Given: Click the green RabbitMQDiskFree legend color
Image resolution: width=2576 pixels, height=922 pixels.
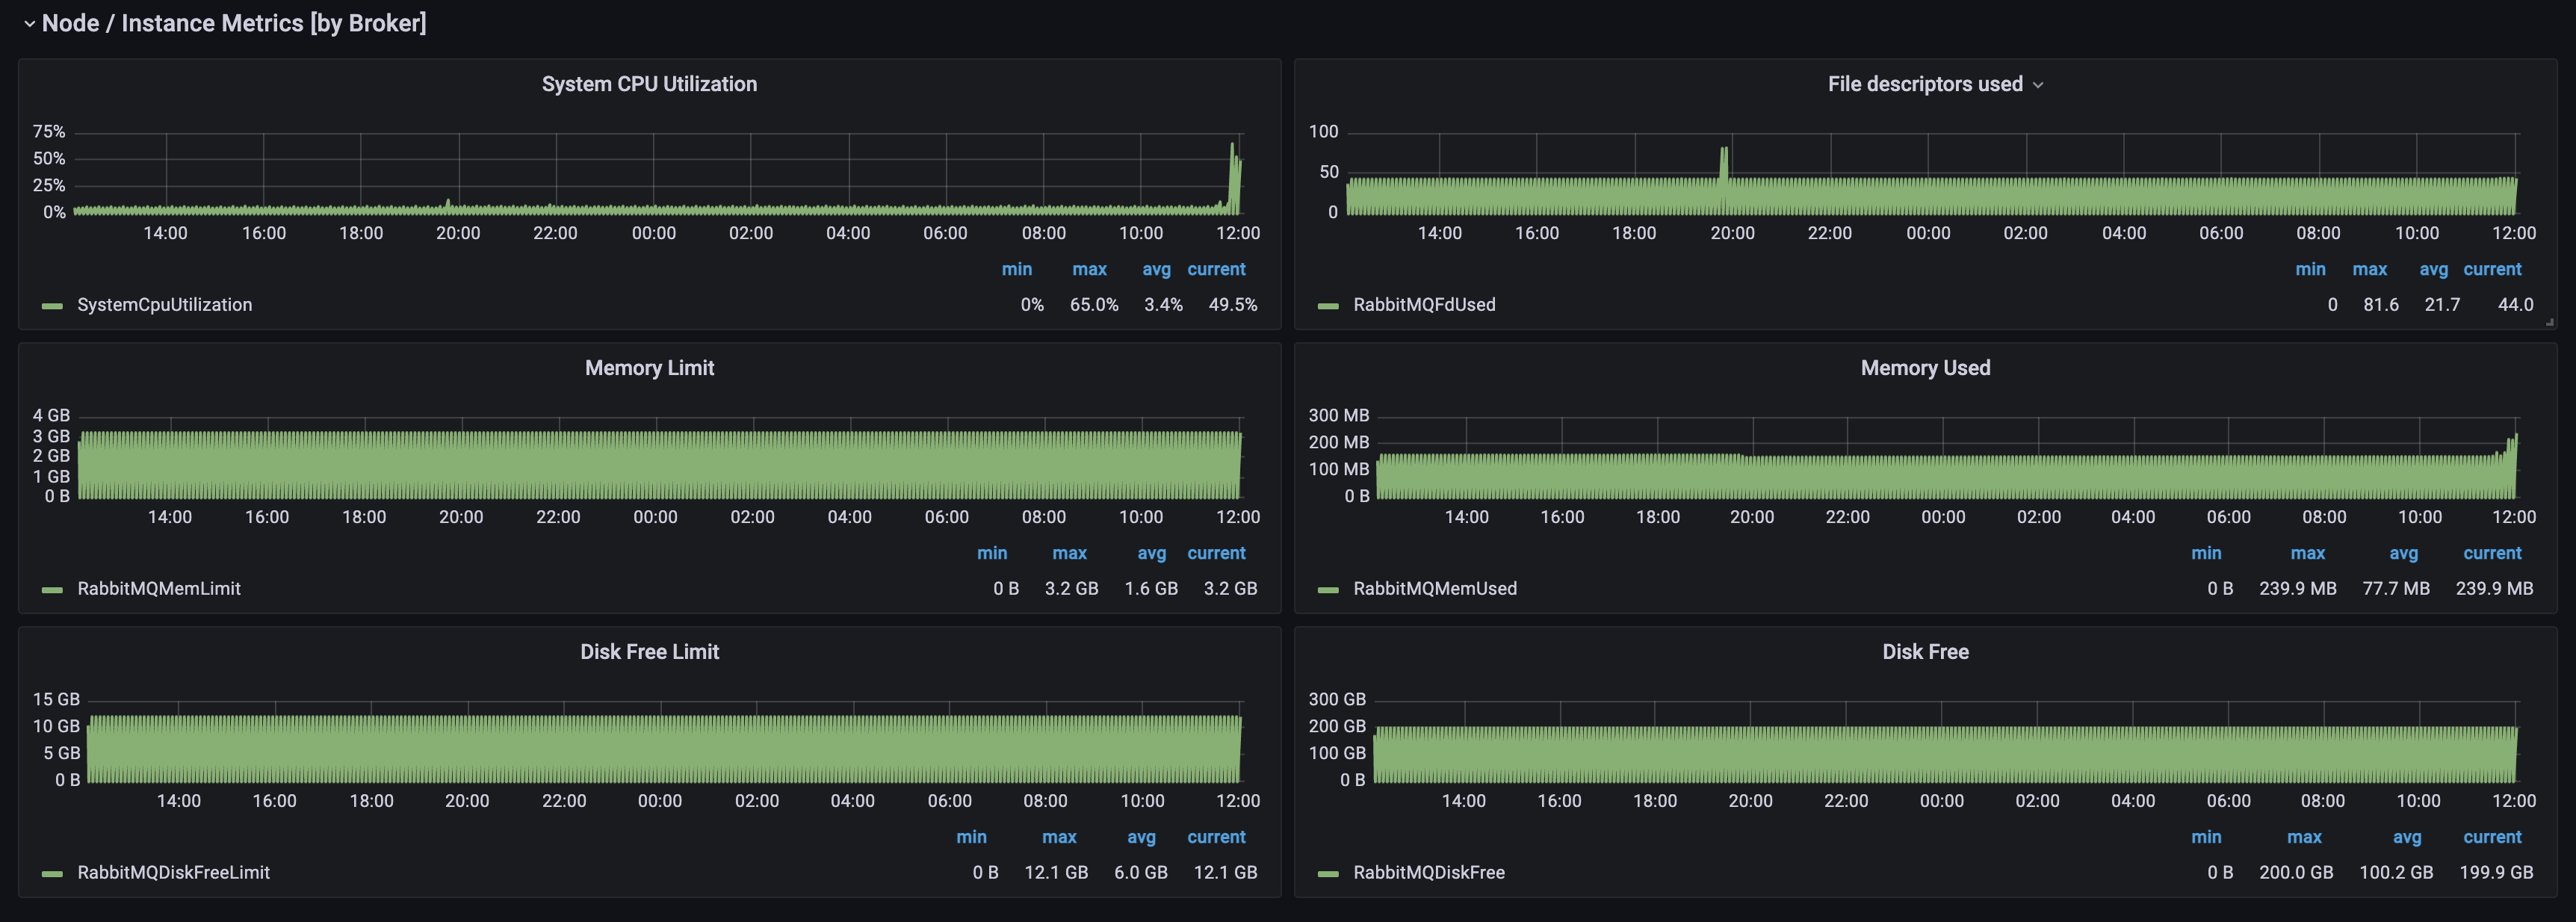Looking at the screenshot, I should (1328, 874).
